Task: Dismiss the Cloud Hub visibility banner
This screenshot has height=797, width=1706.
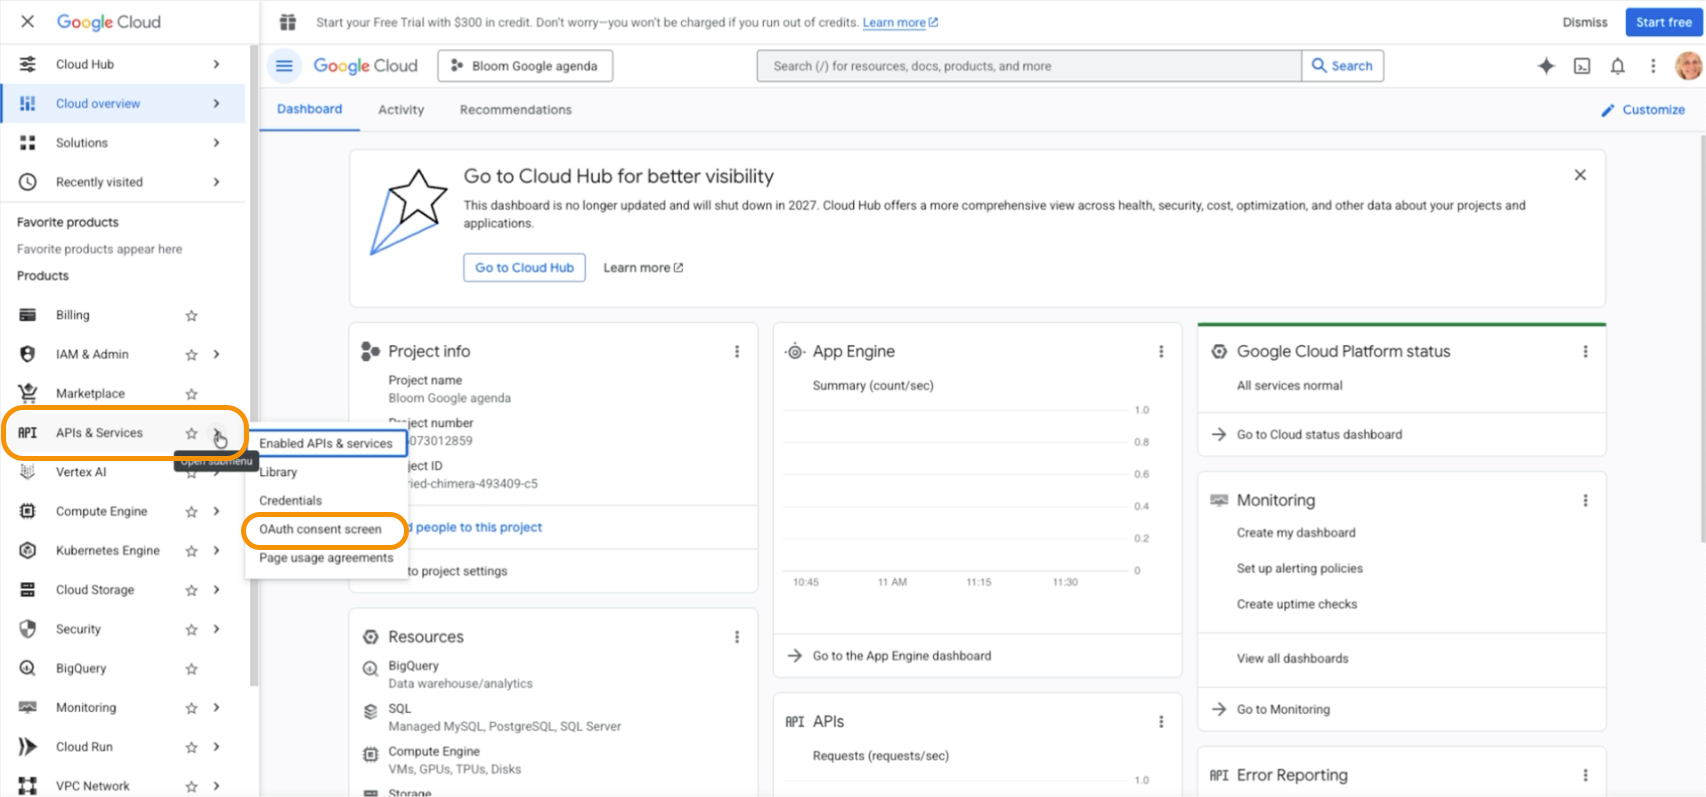Action: point(1580,175)
